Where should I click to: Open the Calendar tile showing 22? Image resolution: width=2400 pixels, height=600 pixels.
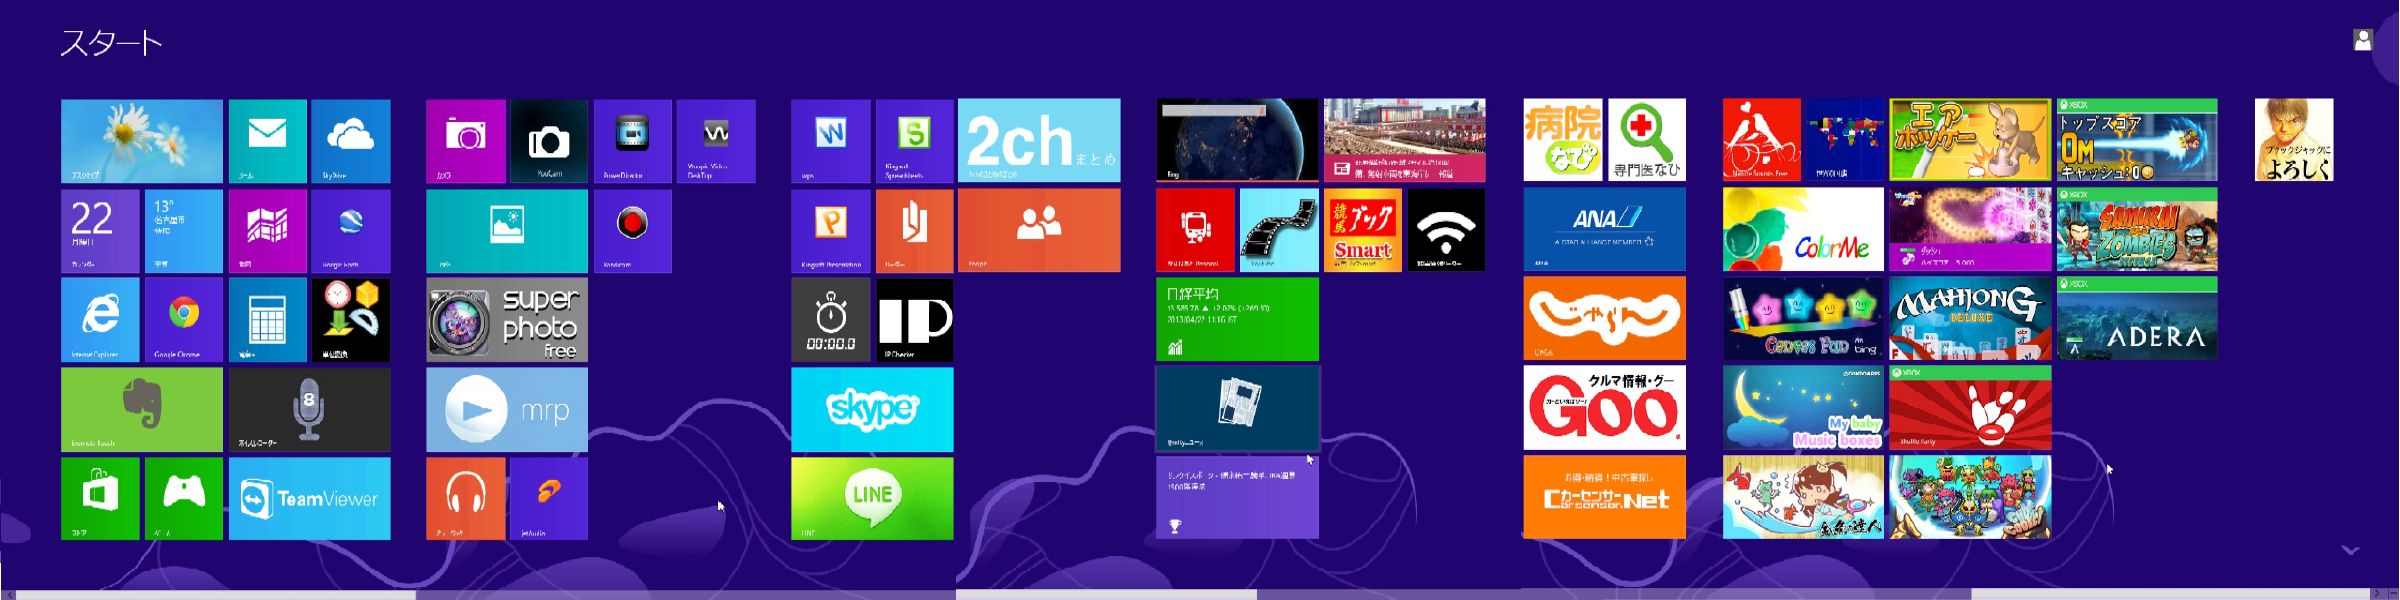click(x=100, y=231)
